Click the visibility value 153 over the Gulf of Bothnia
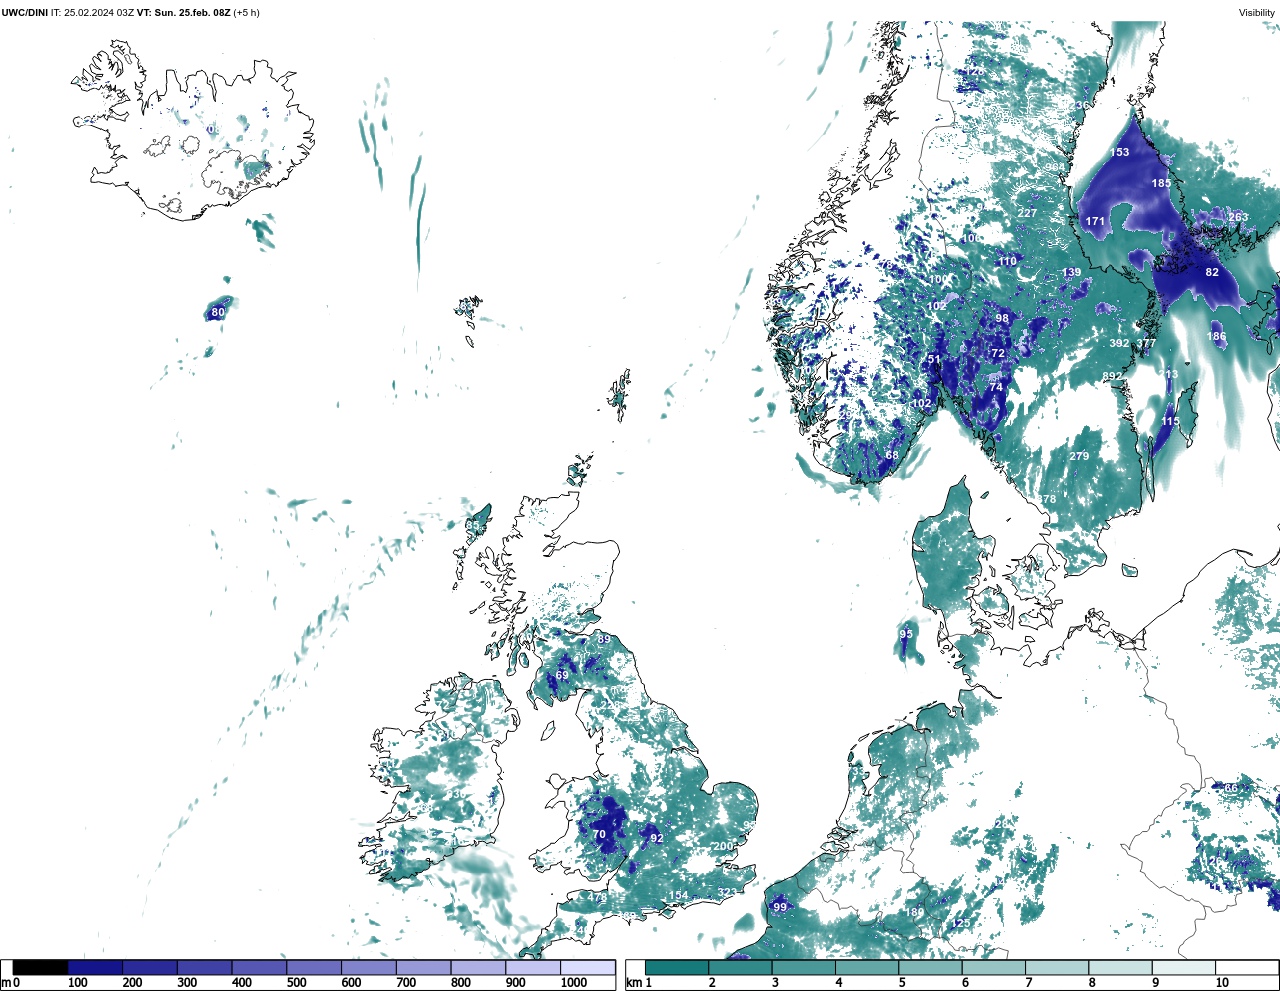The width and height of the screenshot is (1280, 991). [x=1120, y=152]
